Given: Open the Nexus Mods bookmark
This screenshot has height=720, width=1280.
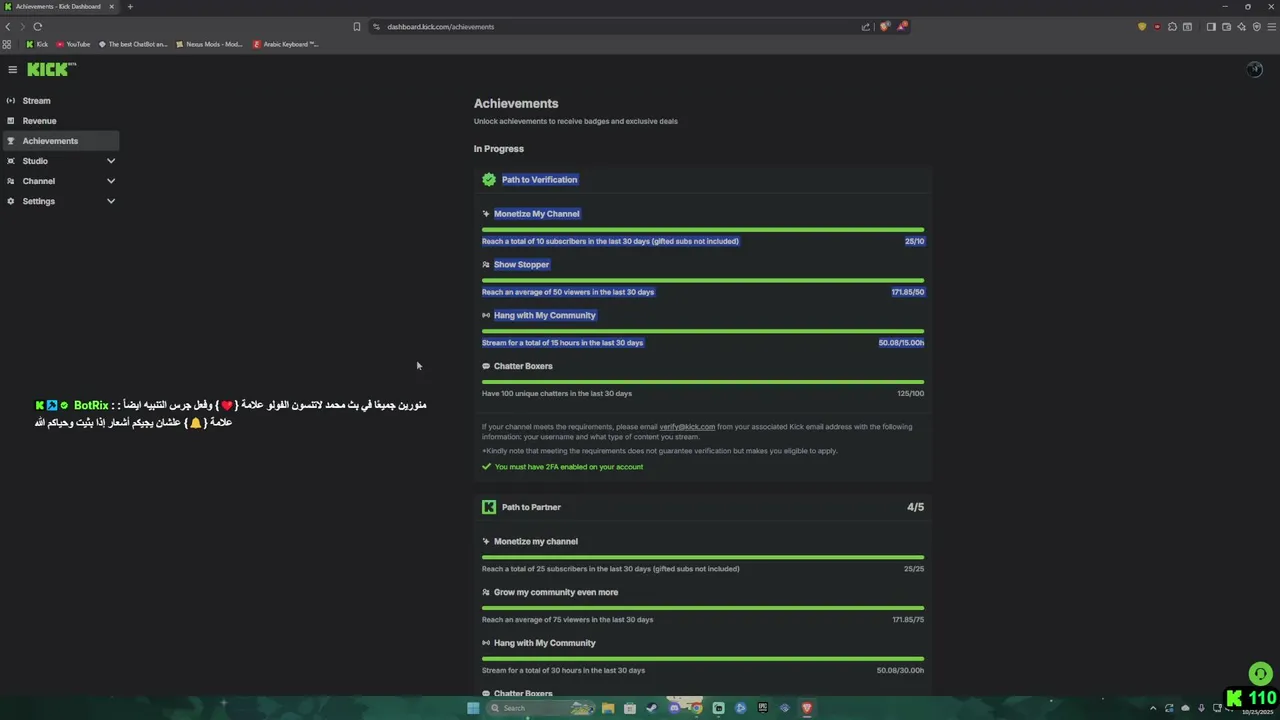Looking at the screenshot, I should 209,44.
